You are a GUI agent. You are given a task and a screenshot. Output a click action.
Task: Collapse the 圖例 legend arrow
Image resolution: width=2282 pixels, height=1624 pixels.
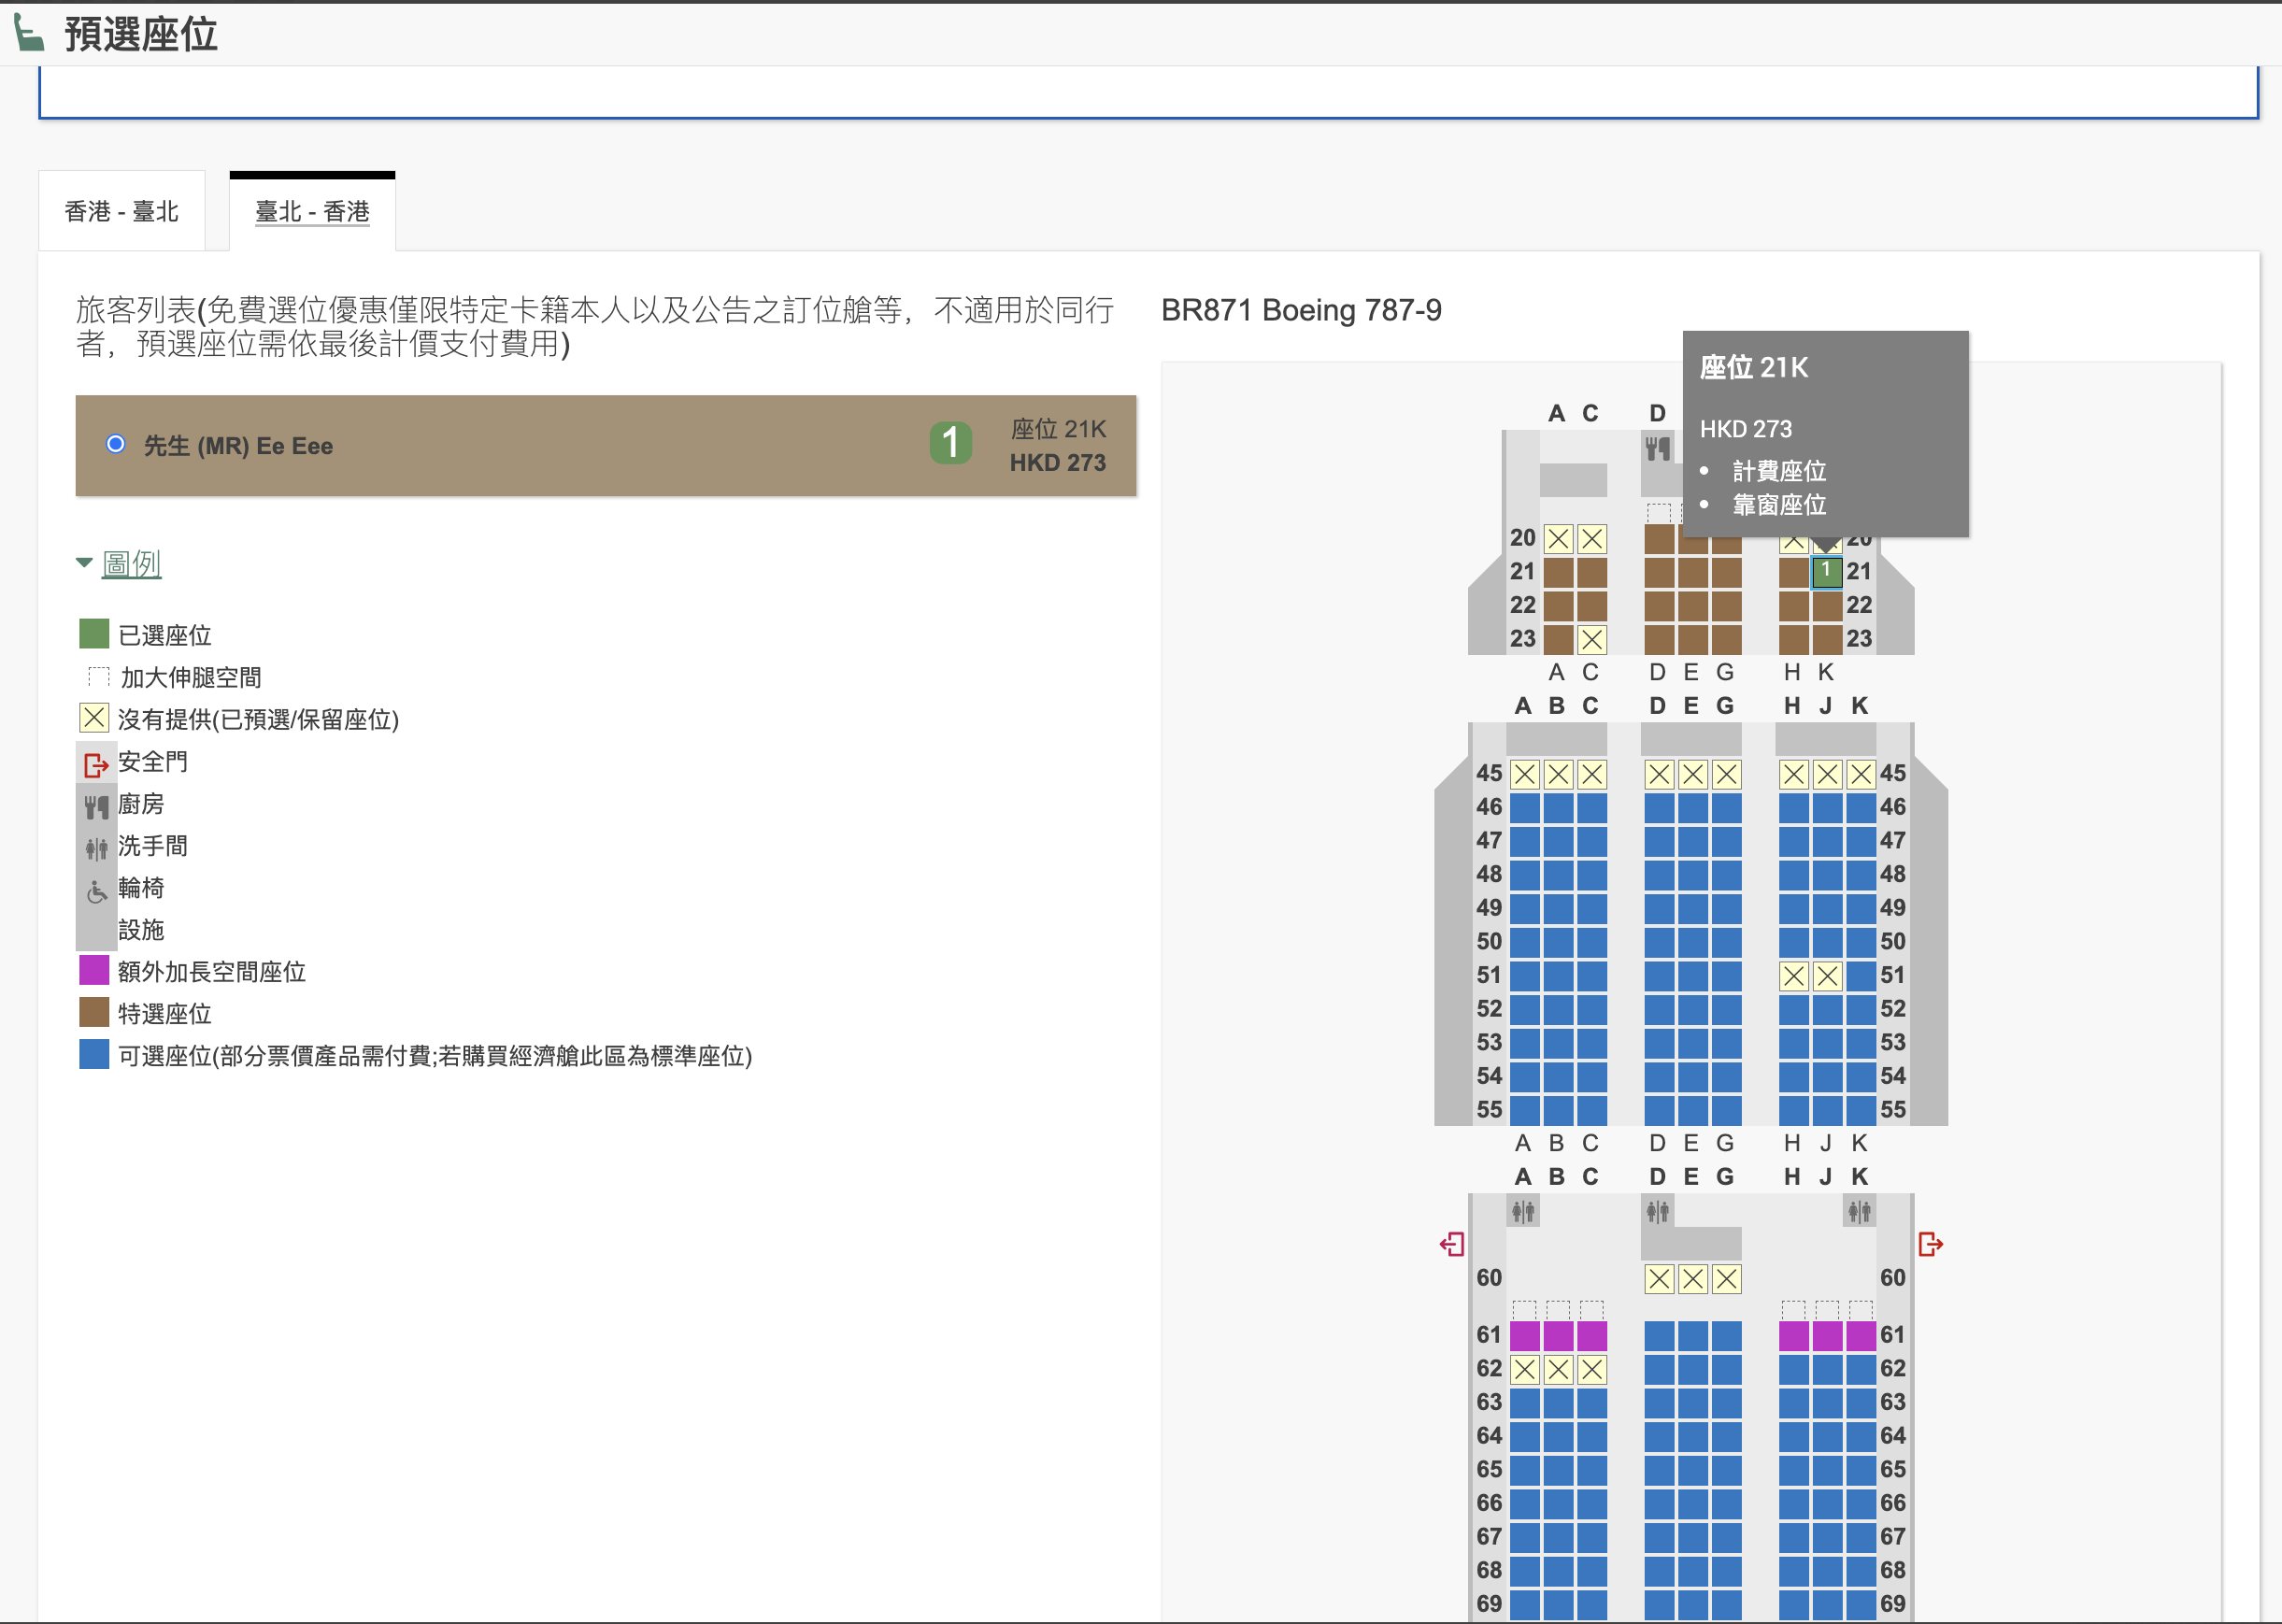[x=84, y=563]
